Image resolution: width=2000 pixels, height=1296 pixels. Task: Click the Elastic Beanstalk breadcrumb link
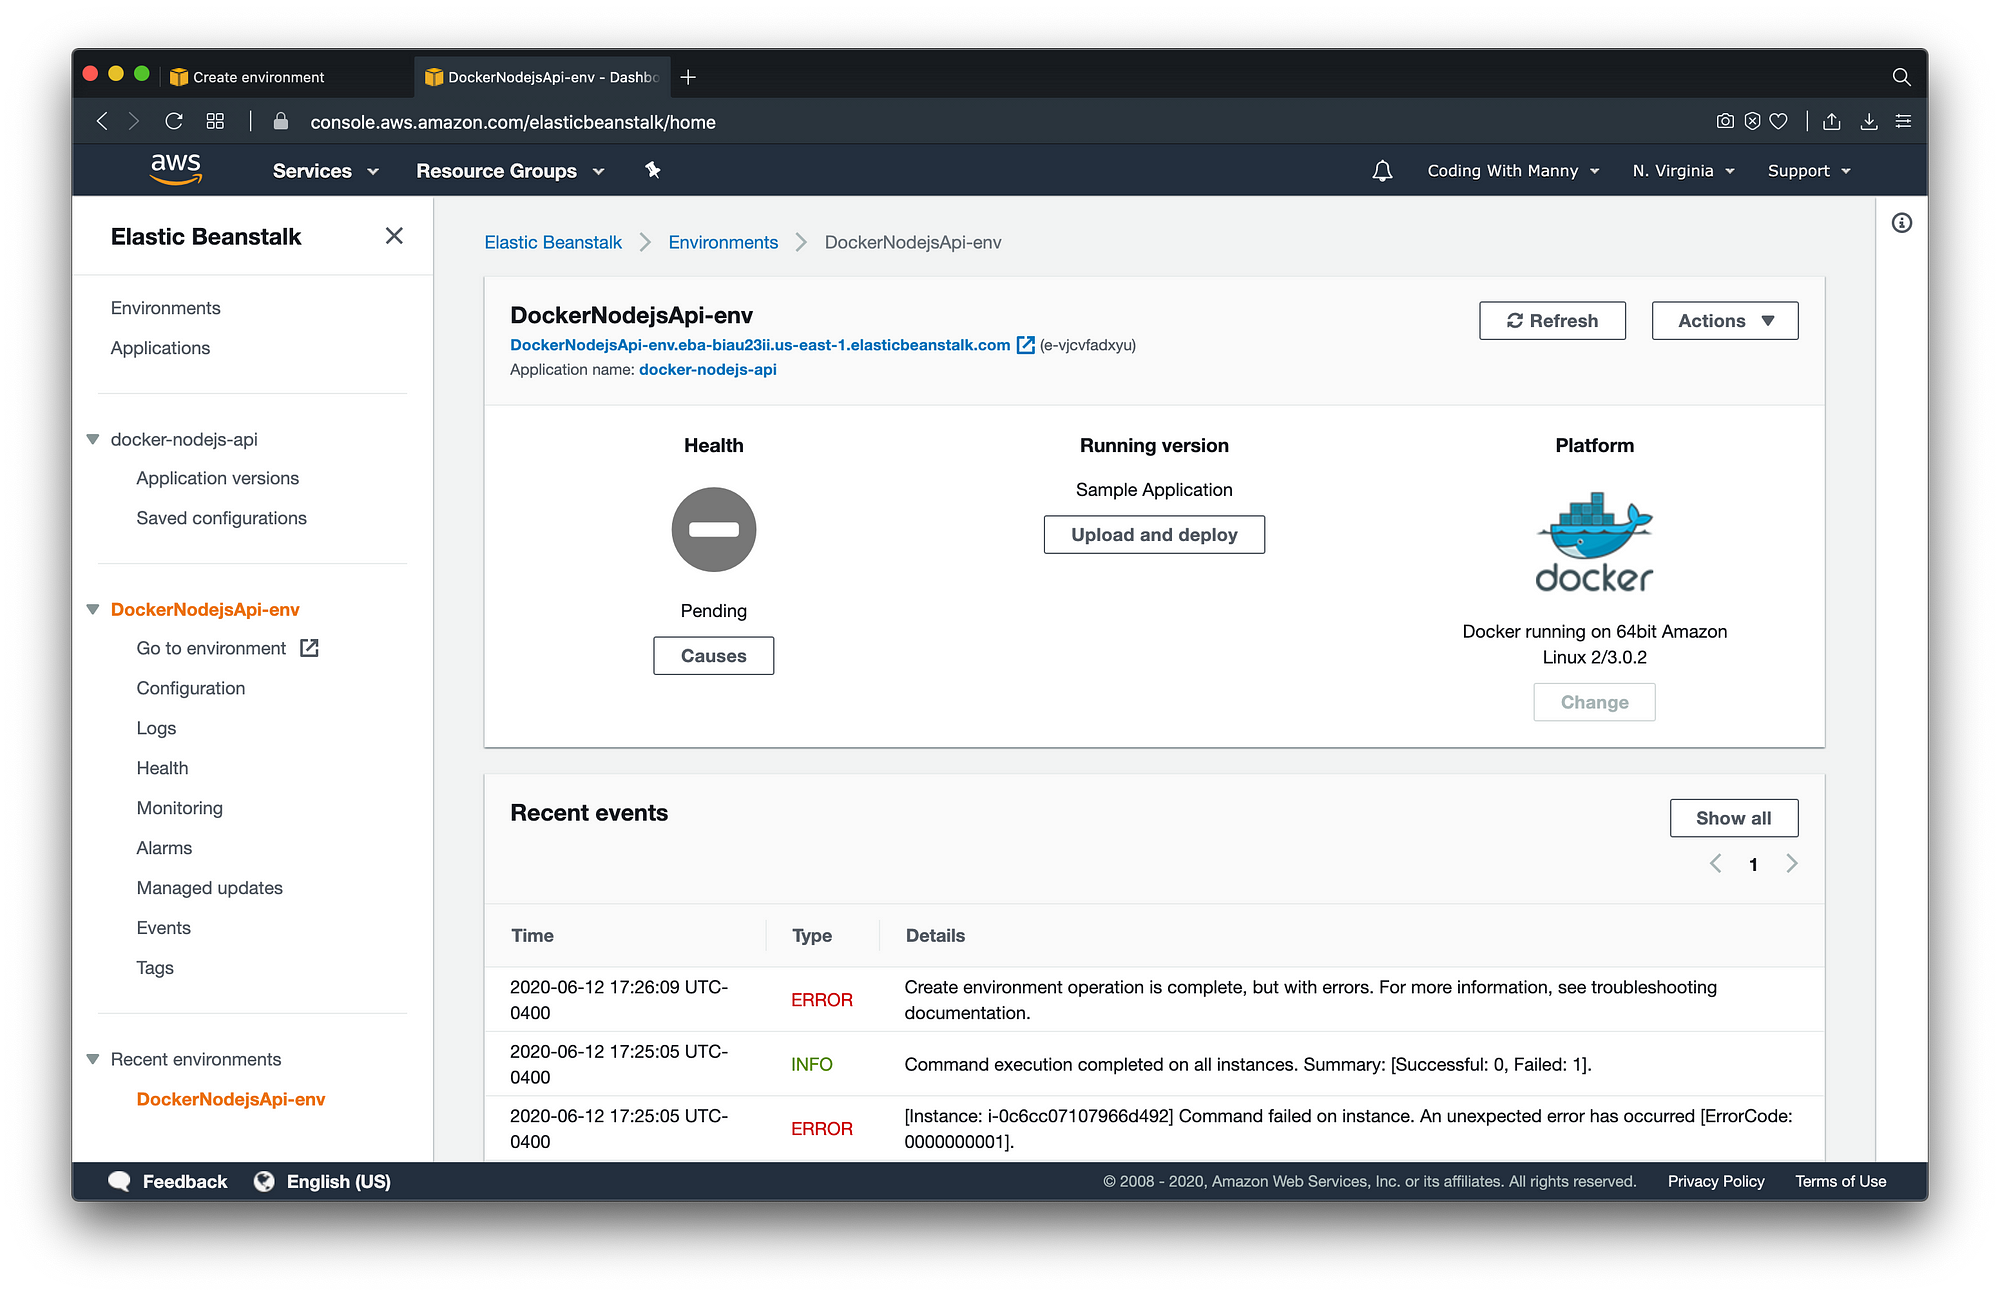[x=553, y=242]
